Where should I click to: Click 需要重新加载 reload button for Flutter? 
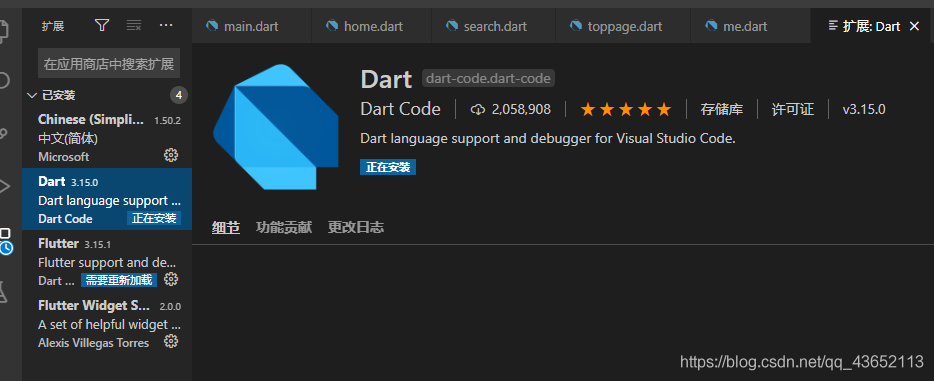pyautogui.click(x=119, y=280)
